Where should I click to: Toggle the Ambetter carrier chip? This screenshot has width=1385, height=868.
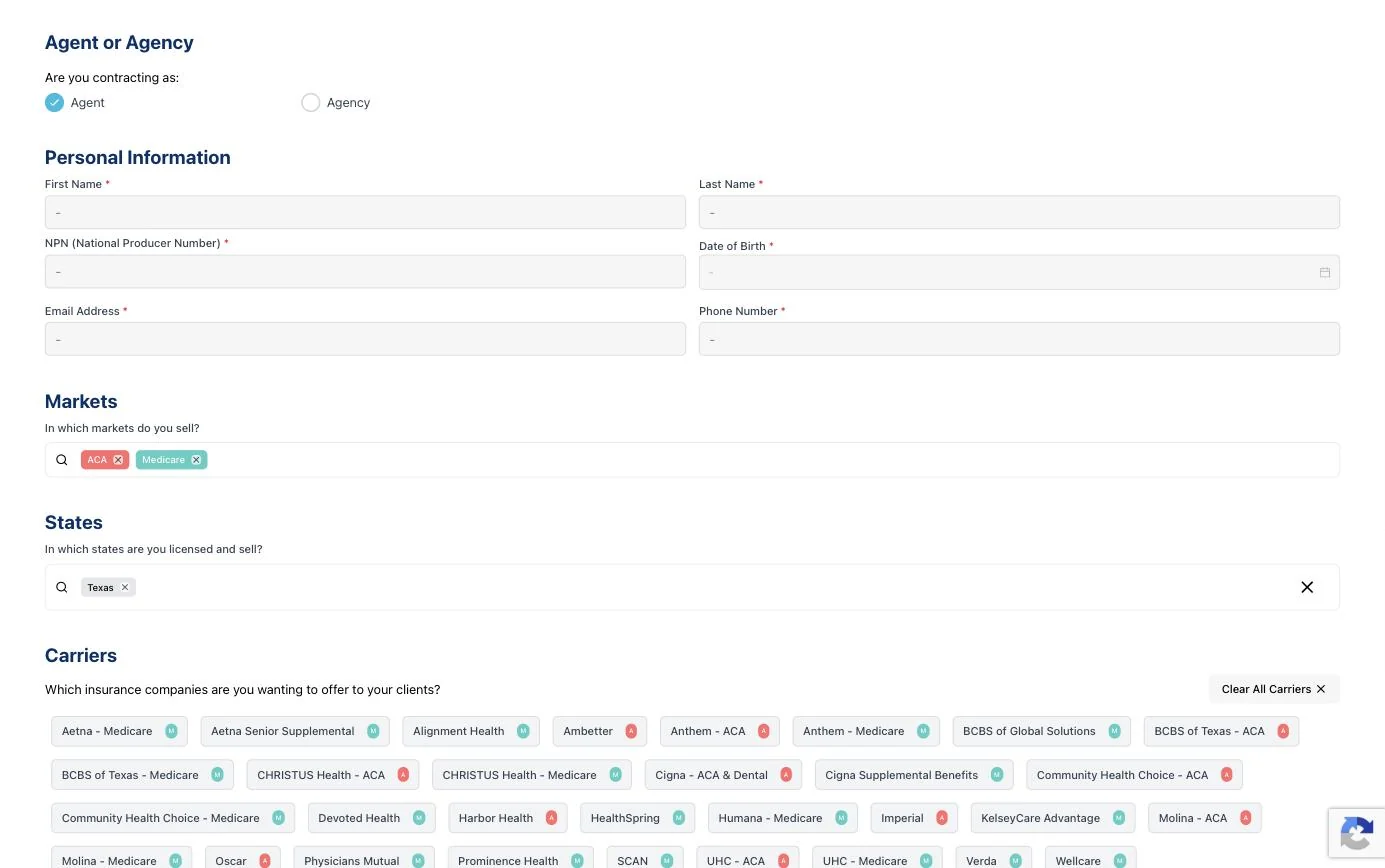point(600,731)
